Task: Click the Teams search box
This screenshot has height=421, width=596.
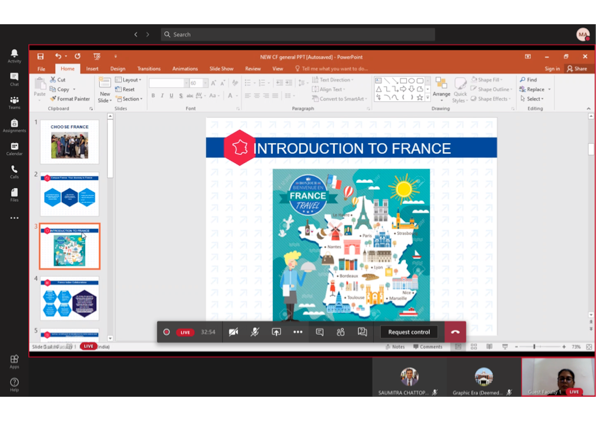Action: coord(298,35)
